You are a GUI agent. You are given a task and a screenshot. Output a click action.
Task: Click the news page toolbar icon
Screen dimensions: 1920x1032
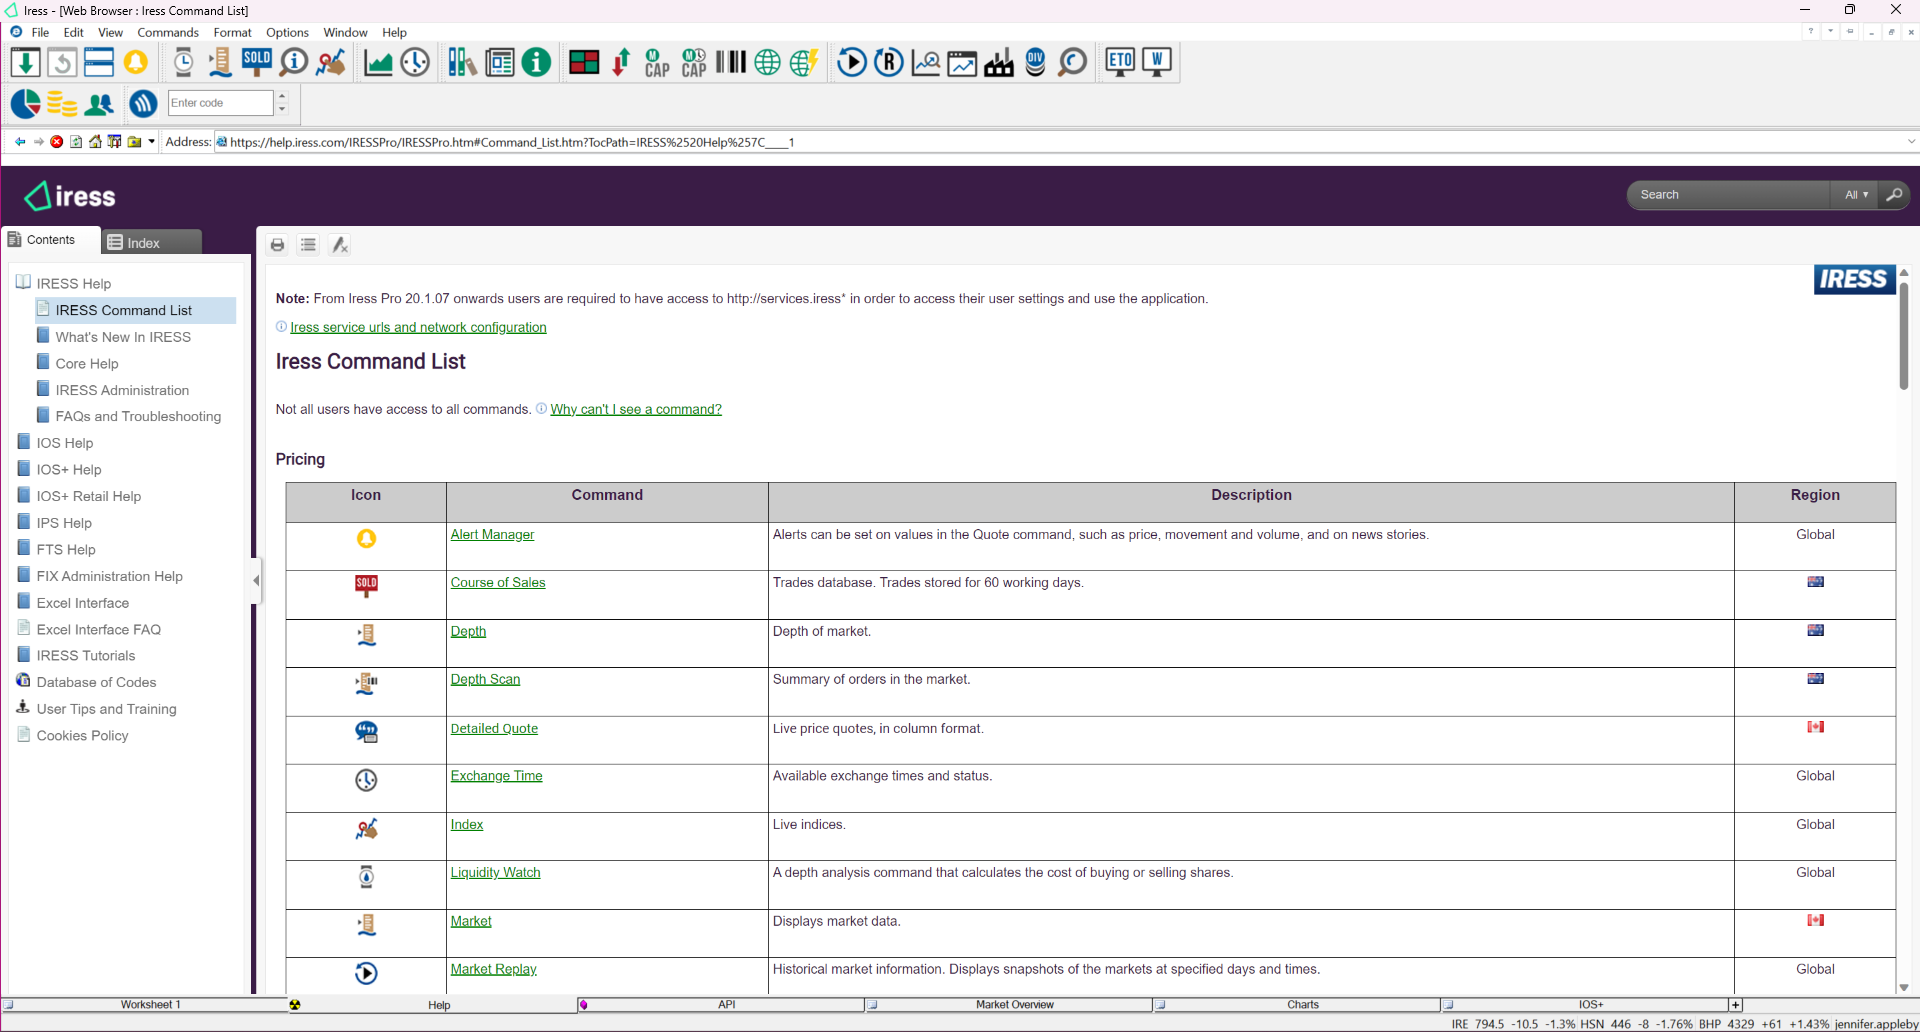499,62
